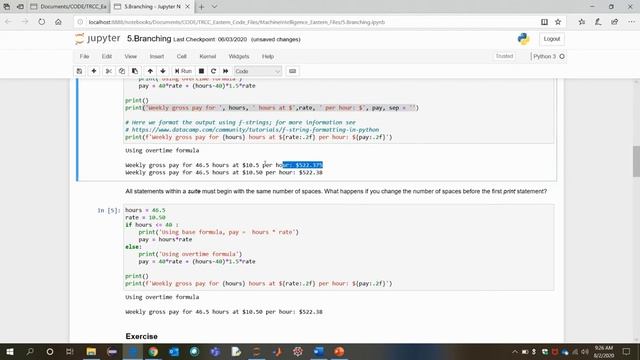Share this page icon
This screenshot has width=640, height=360.
(x=615, y=22)
